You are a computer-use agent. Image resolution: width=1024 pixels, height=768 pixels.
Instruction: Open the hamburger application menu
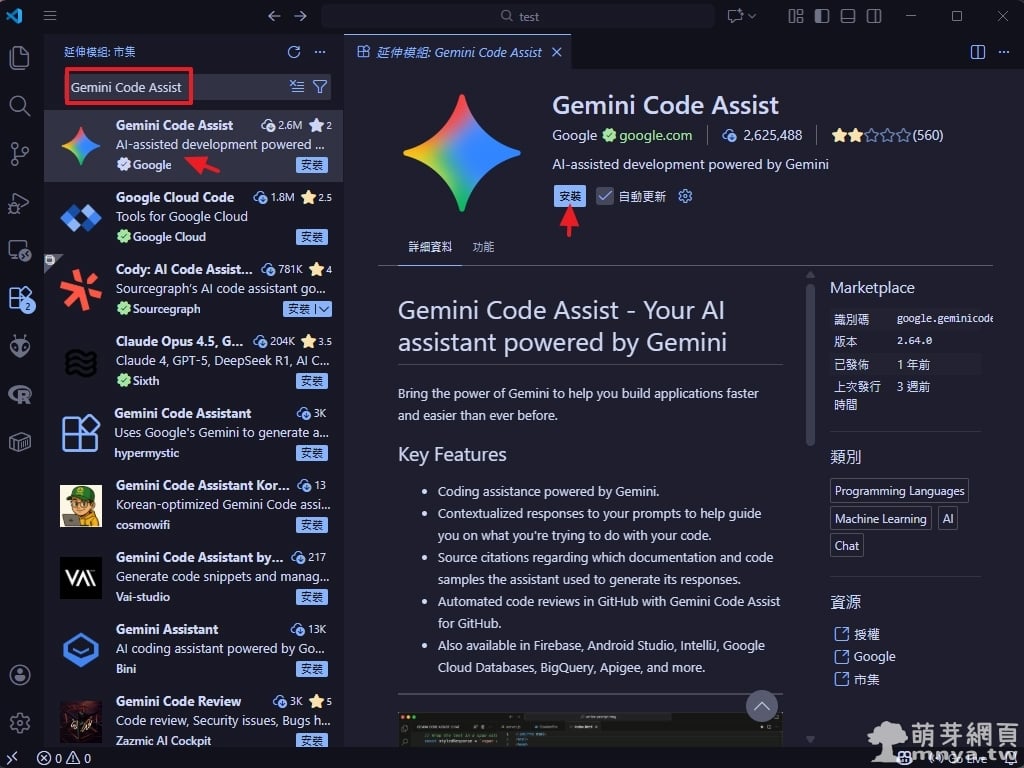point(50,16)
